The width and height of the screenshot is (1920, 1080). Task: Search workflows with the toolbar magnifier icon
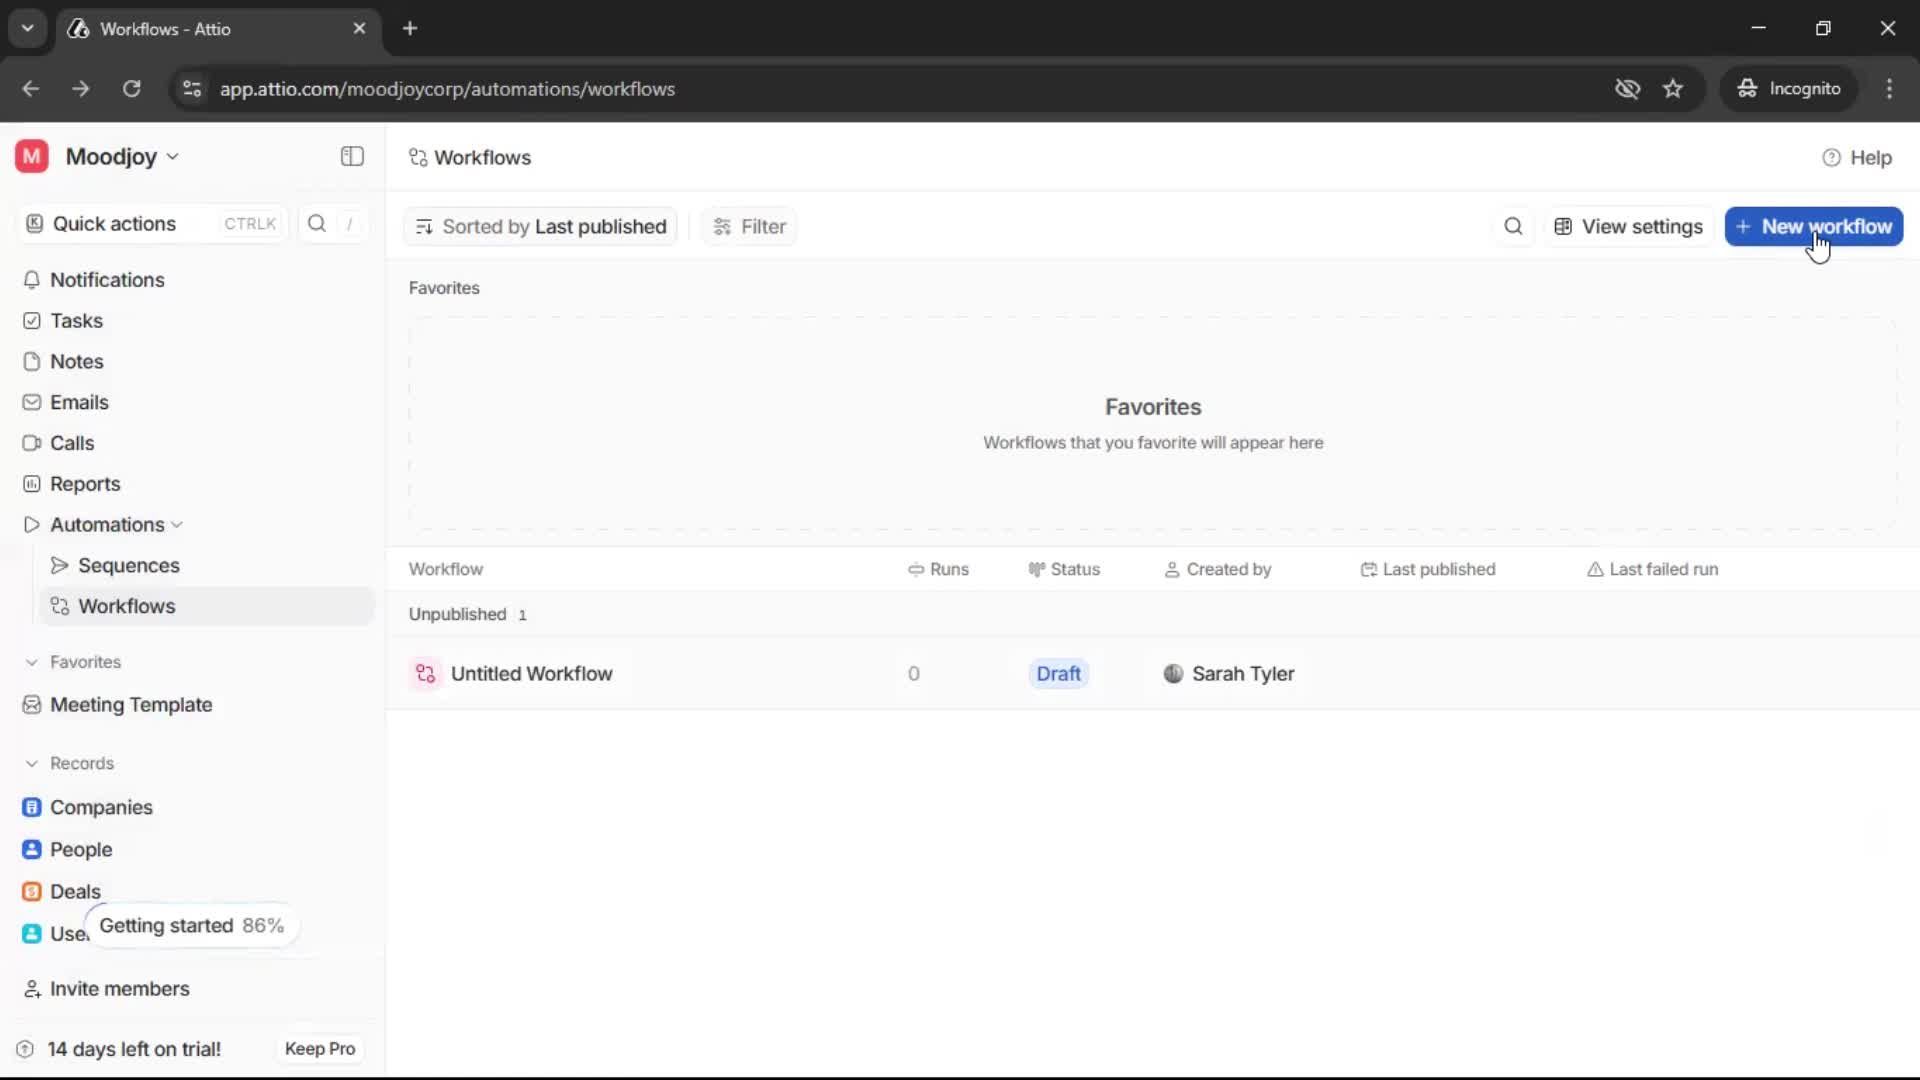[1513, 226]
